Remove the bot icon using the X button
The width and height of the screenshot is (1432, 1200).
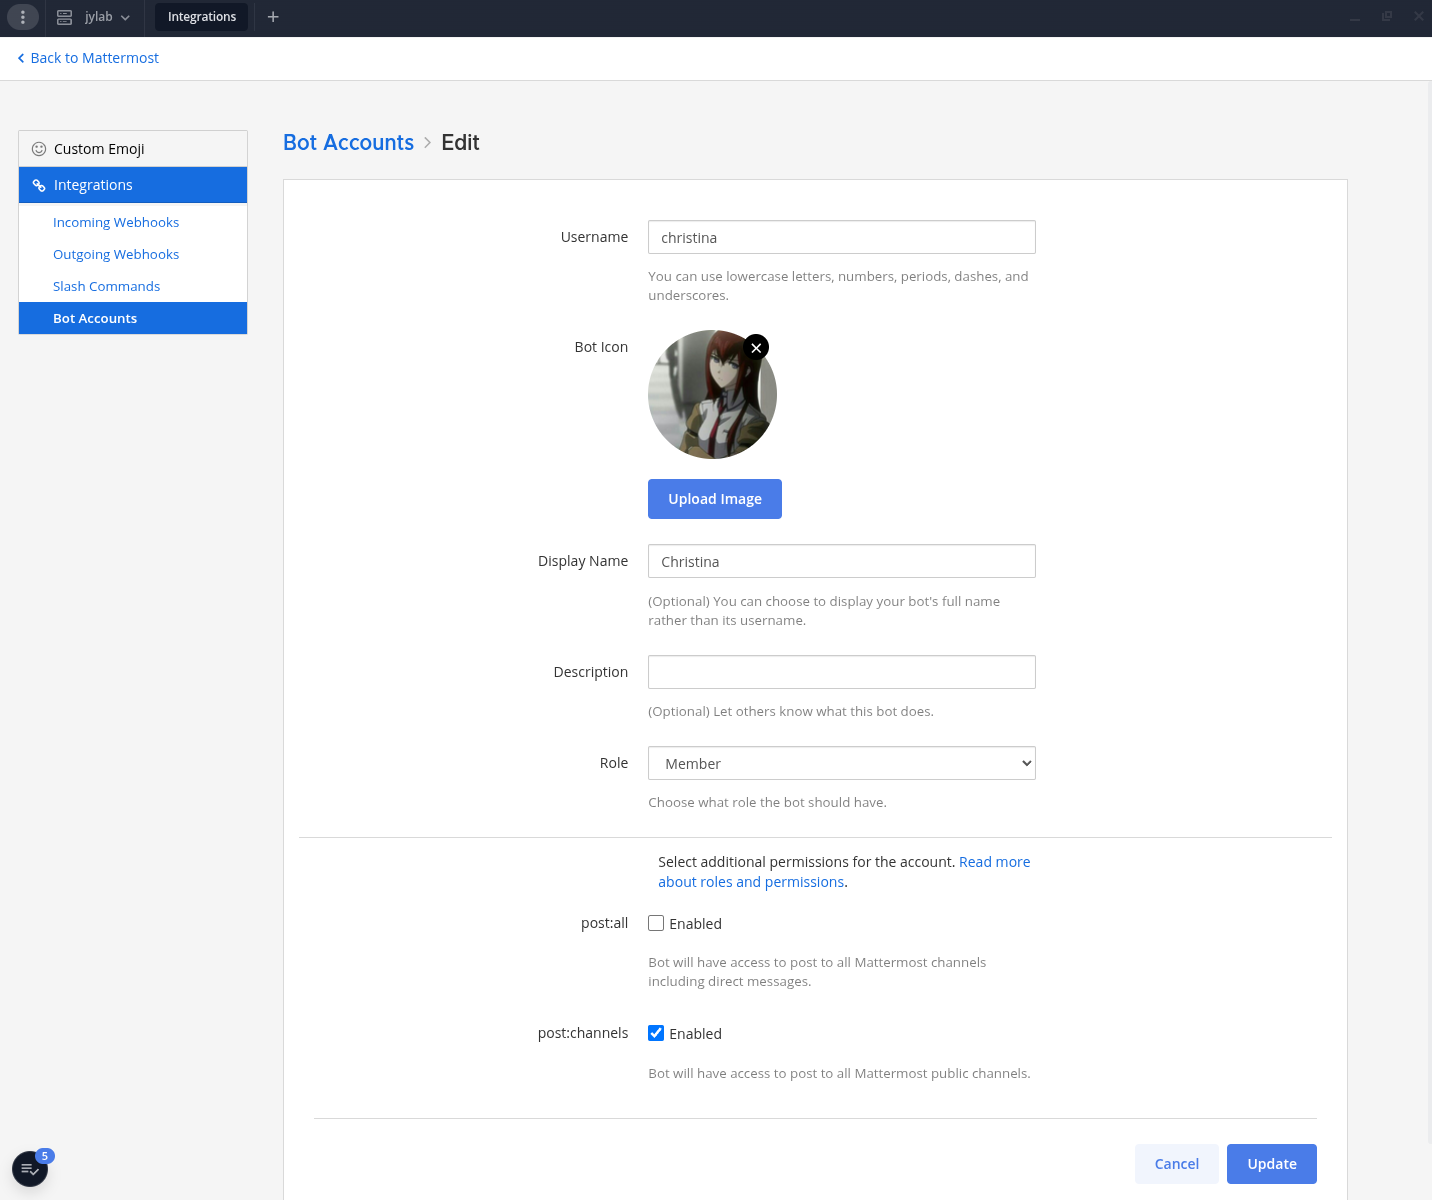(755, 347)
